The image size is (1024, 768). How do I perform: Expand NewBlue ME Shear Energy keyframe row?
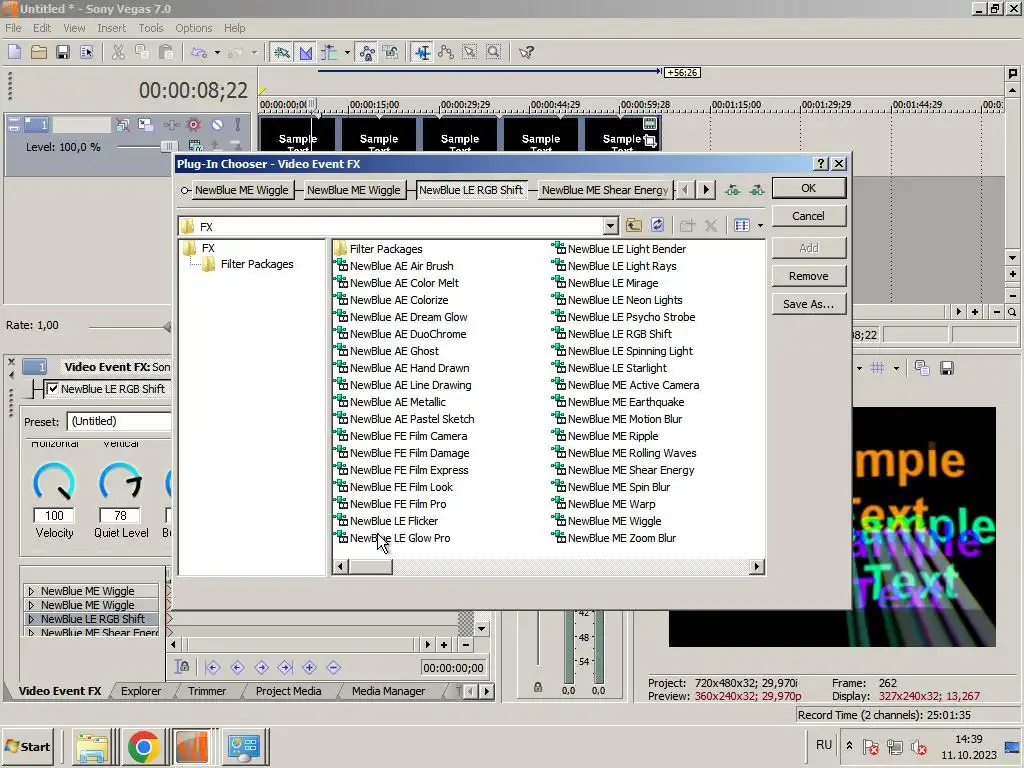(x=31, y=632)
